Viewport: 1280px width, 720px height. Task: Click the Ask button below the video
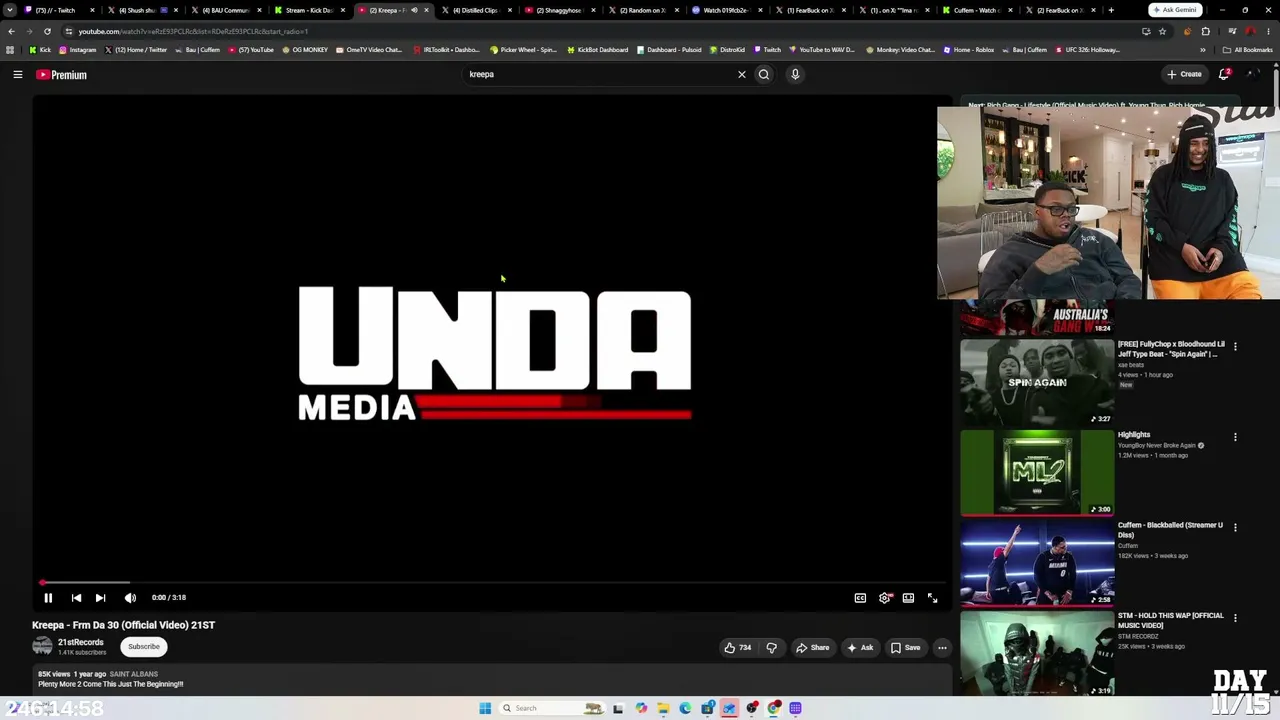(x=860, y=648)
